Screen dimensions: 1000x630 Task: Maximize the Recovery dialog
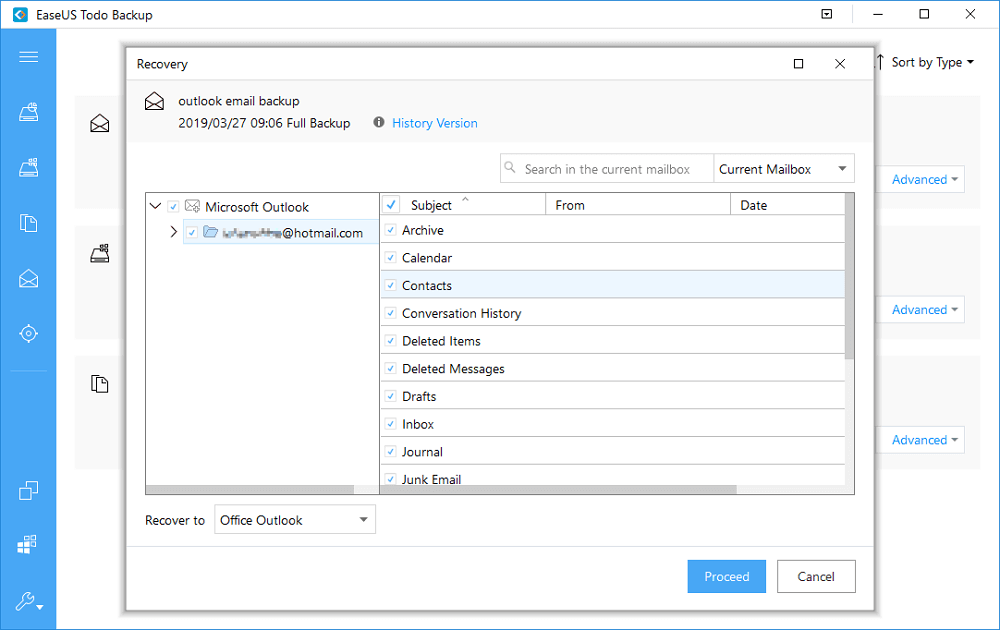point(798,64)
